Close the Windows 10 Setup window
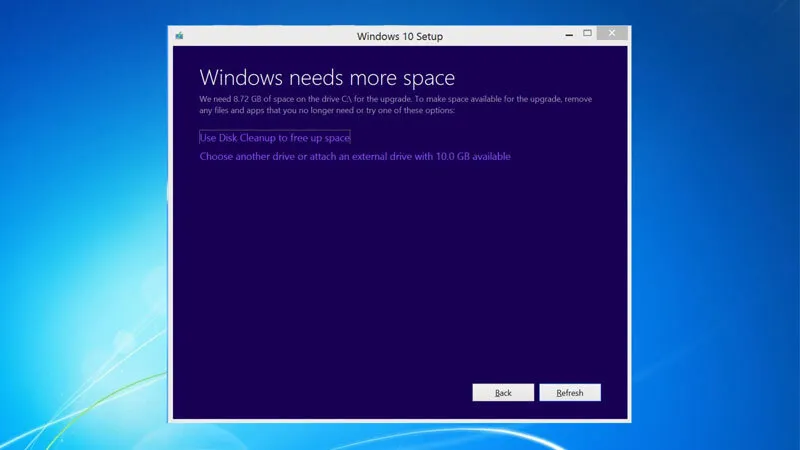The image size is (800, 450). 612,33
